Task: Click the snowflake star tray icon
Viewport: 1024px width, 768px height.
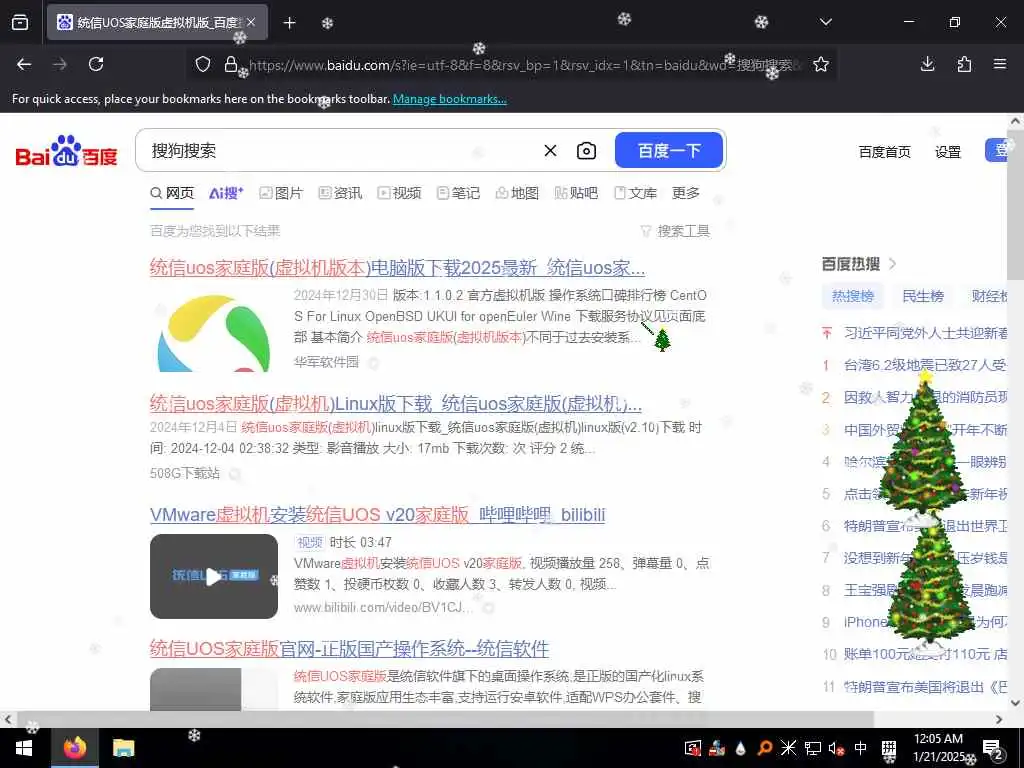Action: tap(788, 748)
